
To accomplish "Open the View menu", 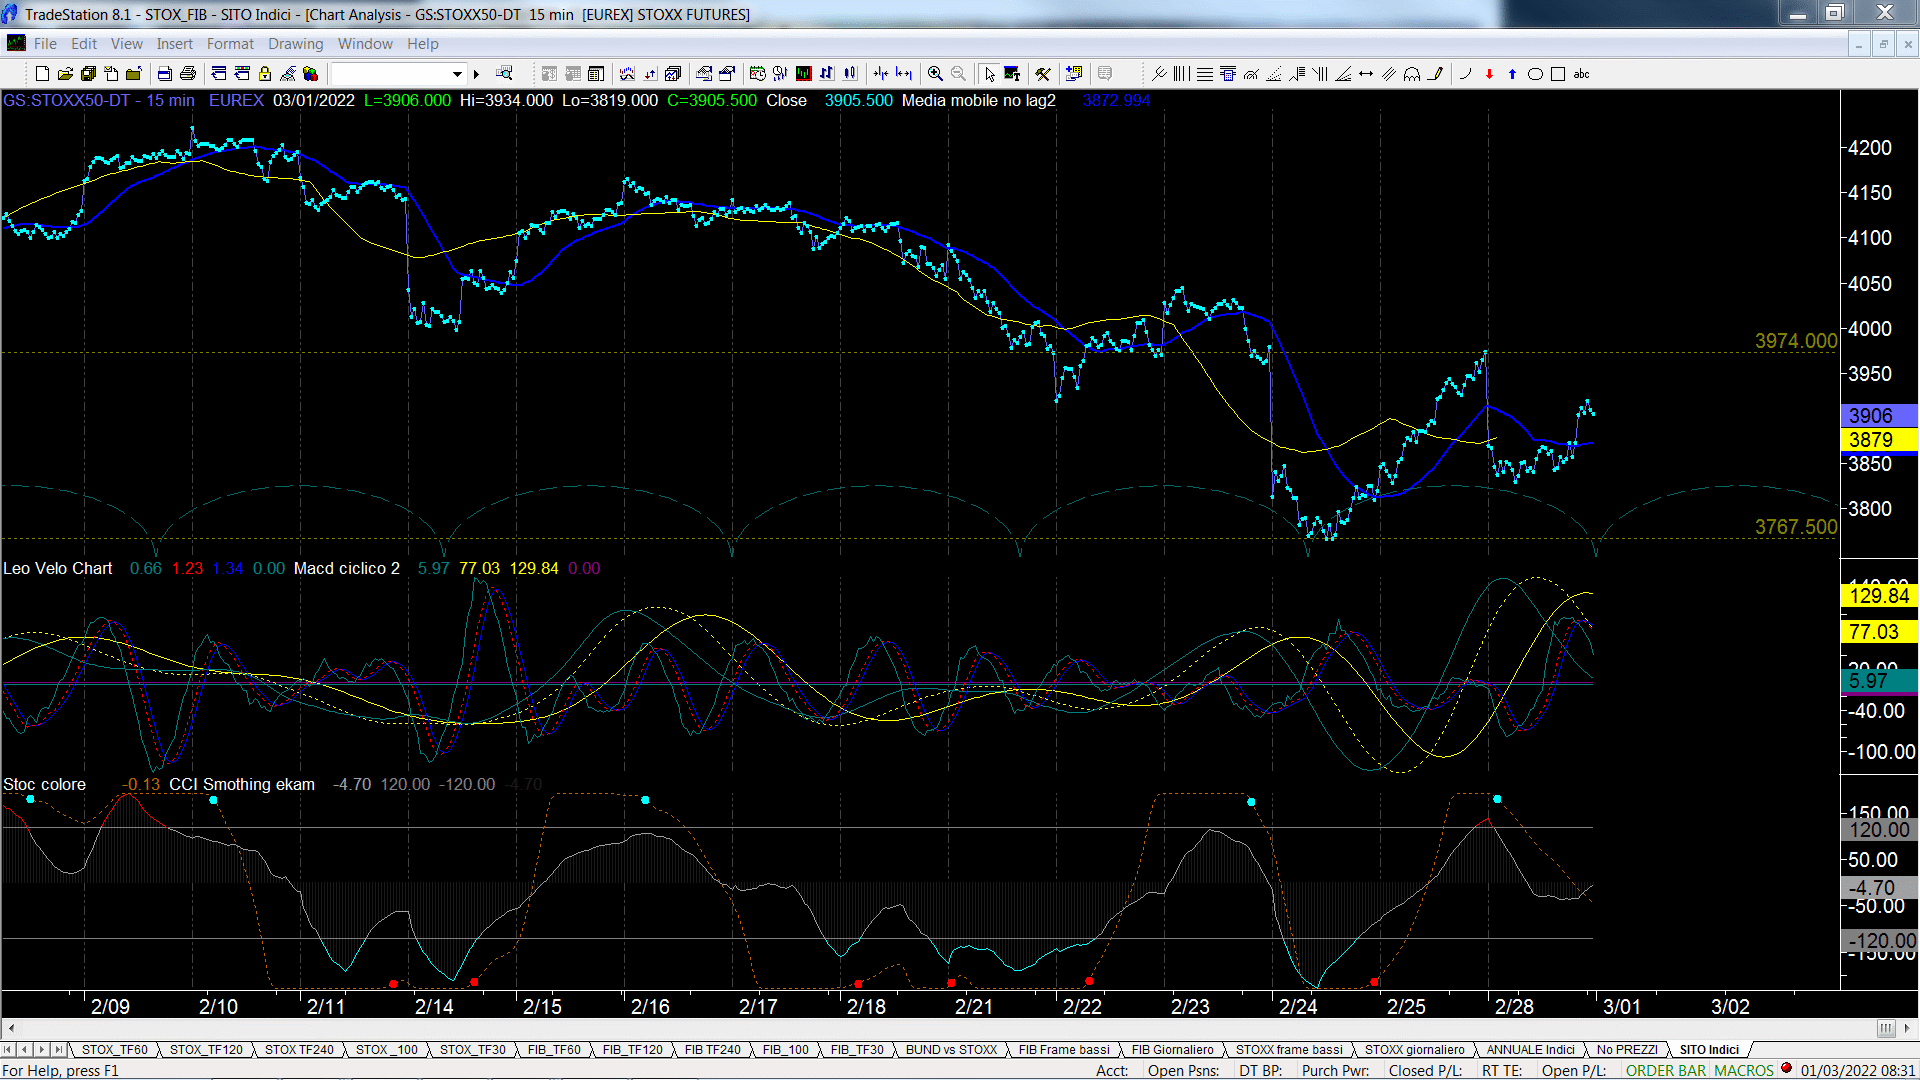I will click(127, 44).
